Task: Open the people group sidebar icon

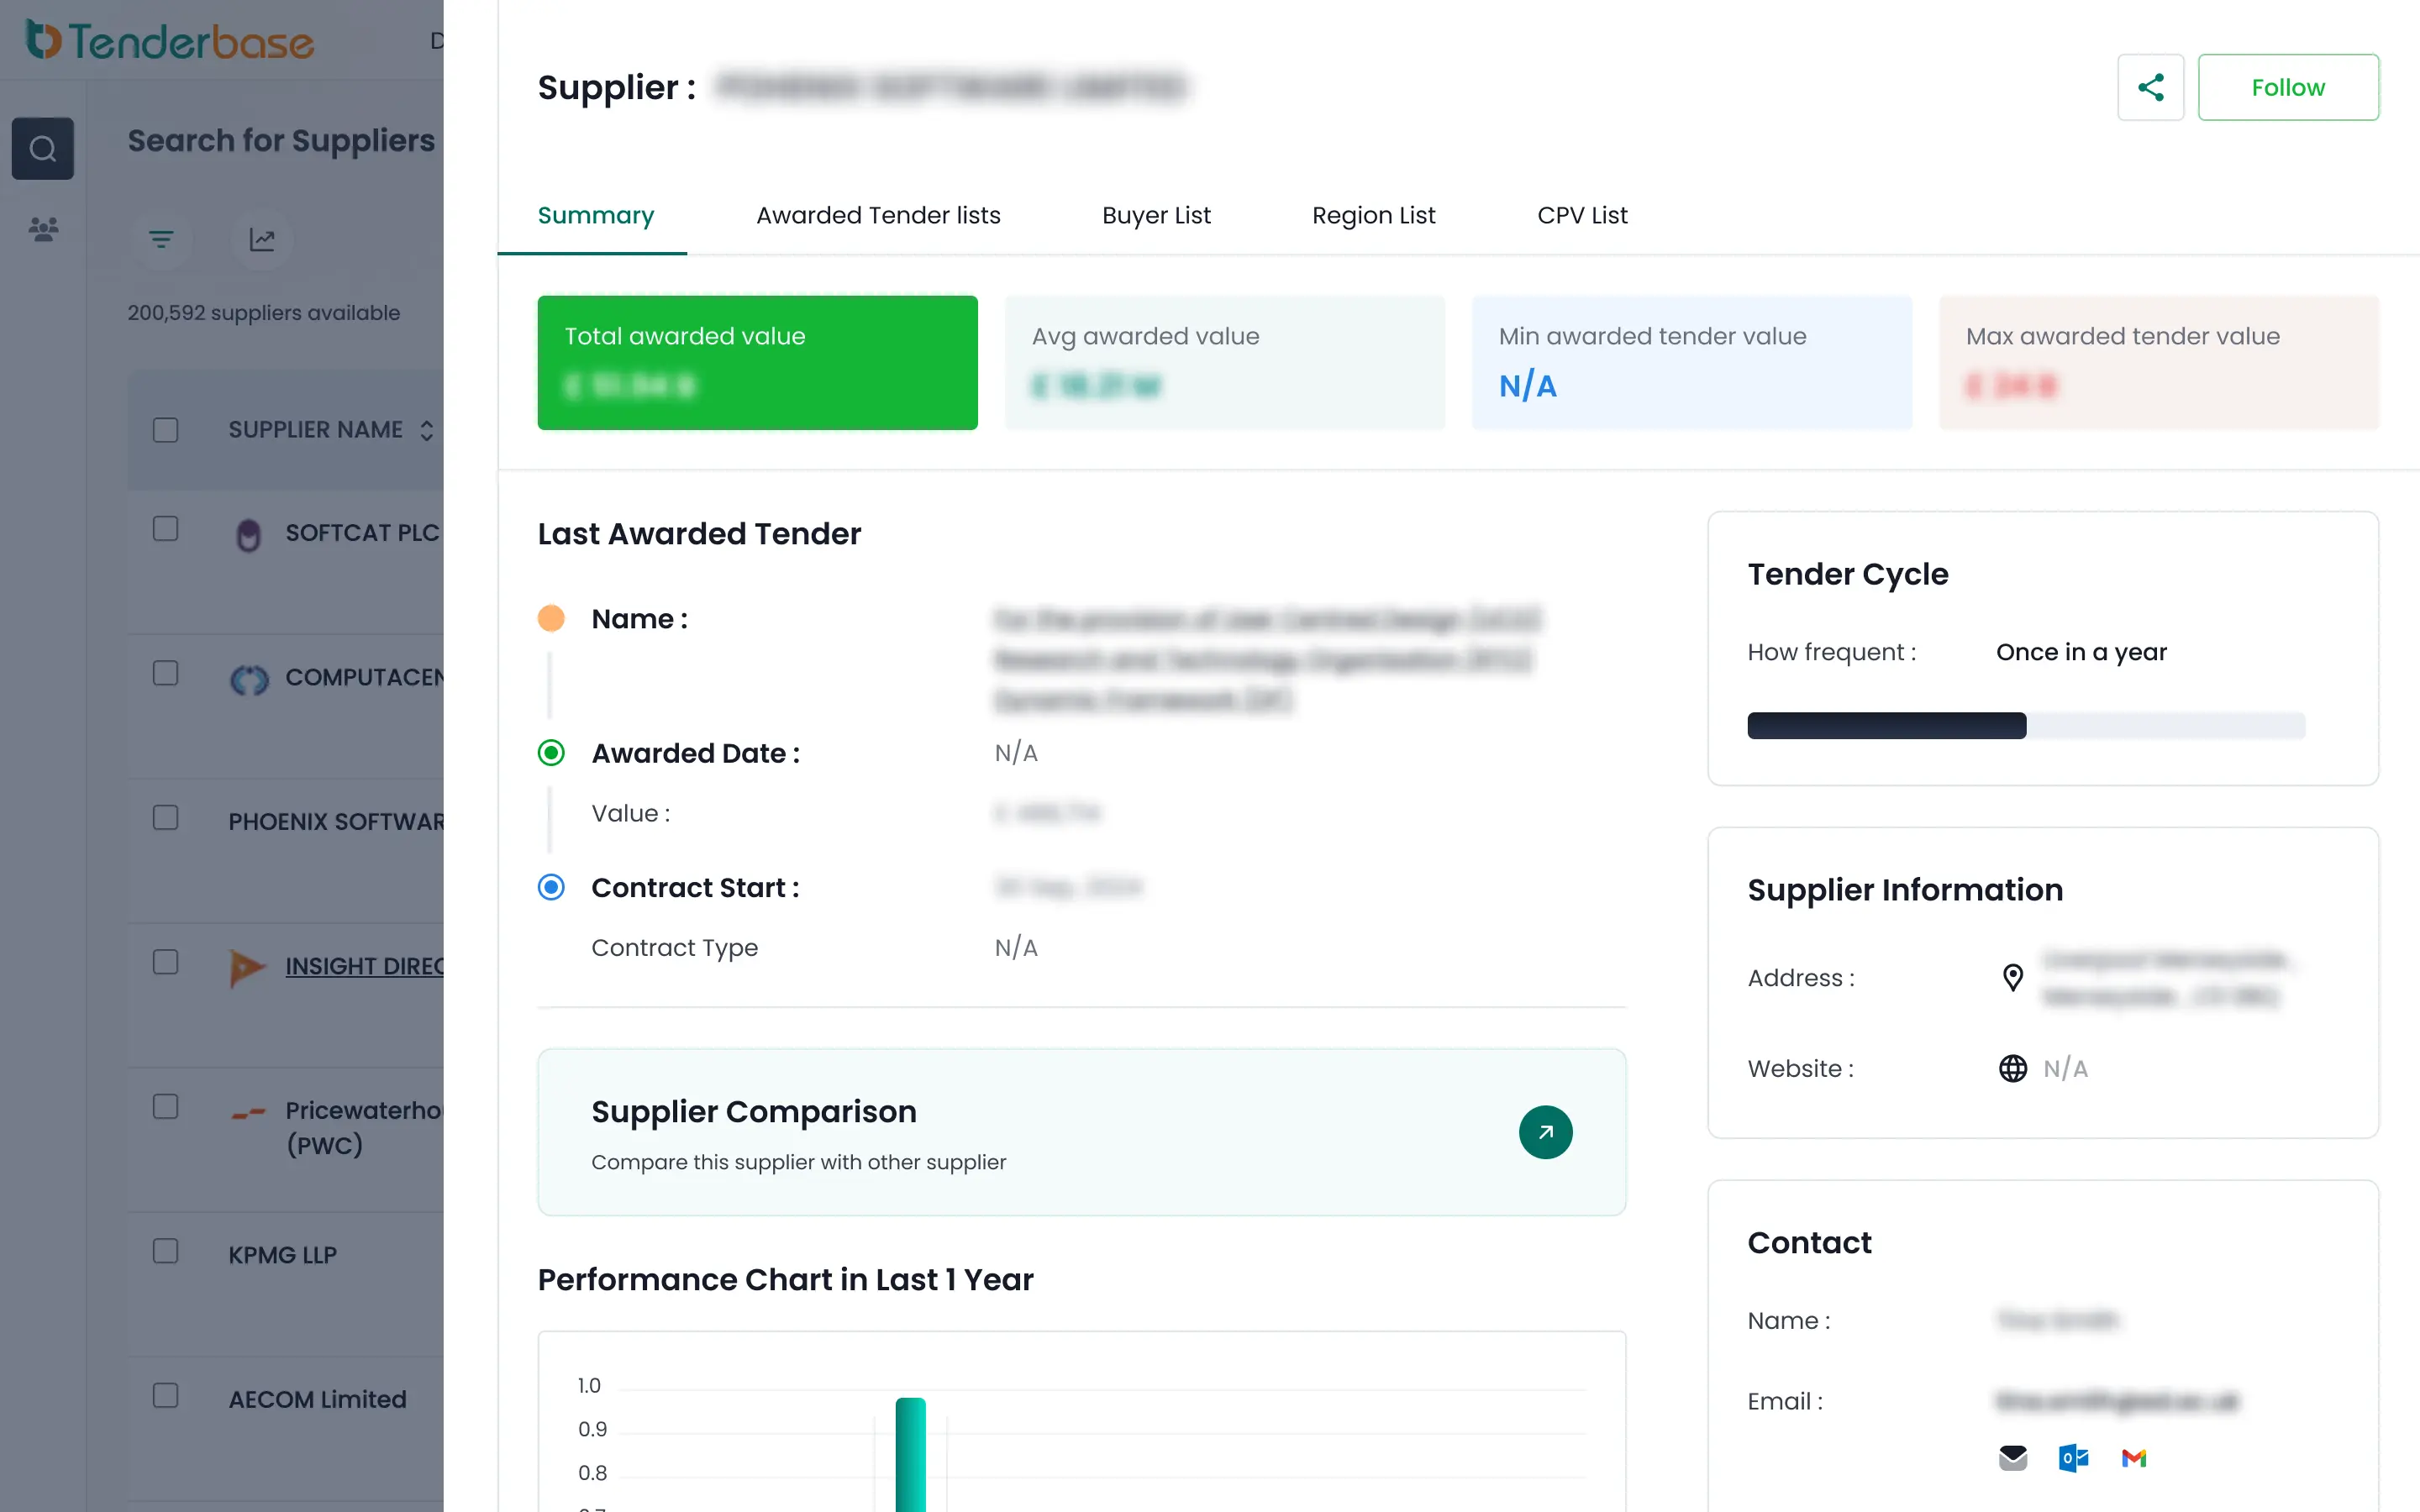Action: coord(42,229)
